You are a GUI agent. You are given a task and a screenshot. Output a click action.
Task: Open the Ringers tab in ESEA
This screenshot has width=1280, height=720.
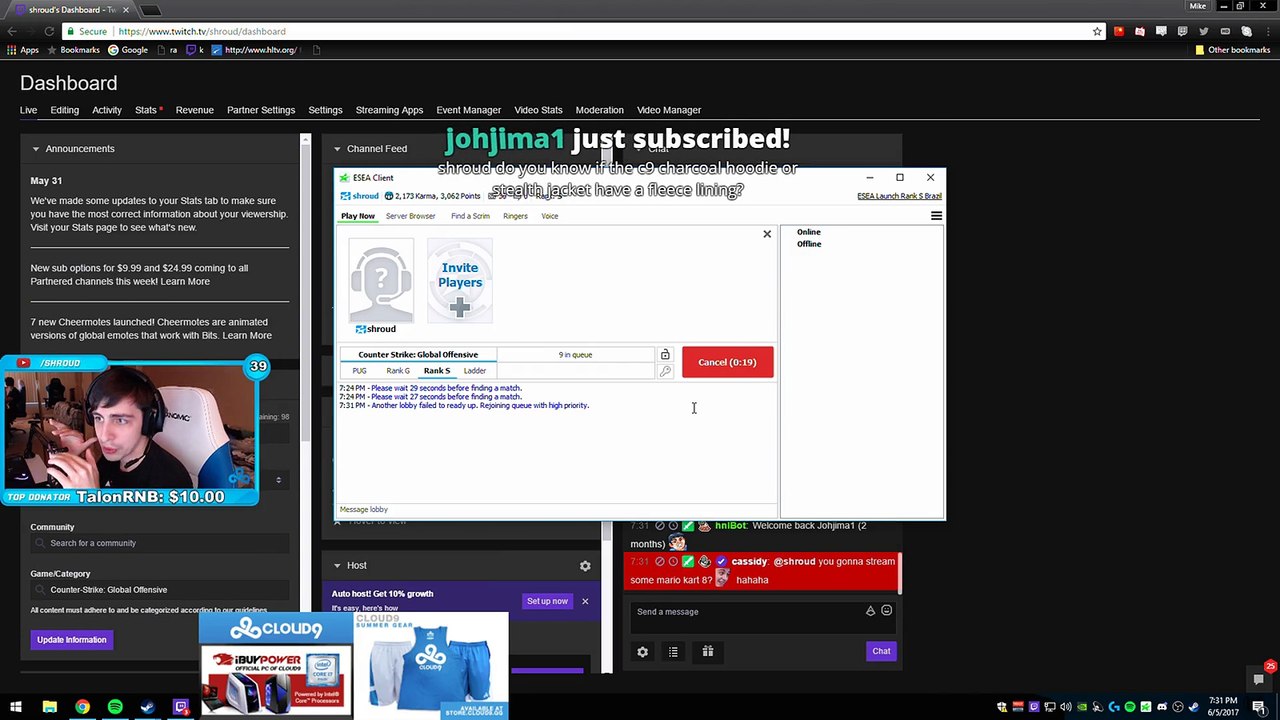pos(515,216)
